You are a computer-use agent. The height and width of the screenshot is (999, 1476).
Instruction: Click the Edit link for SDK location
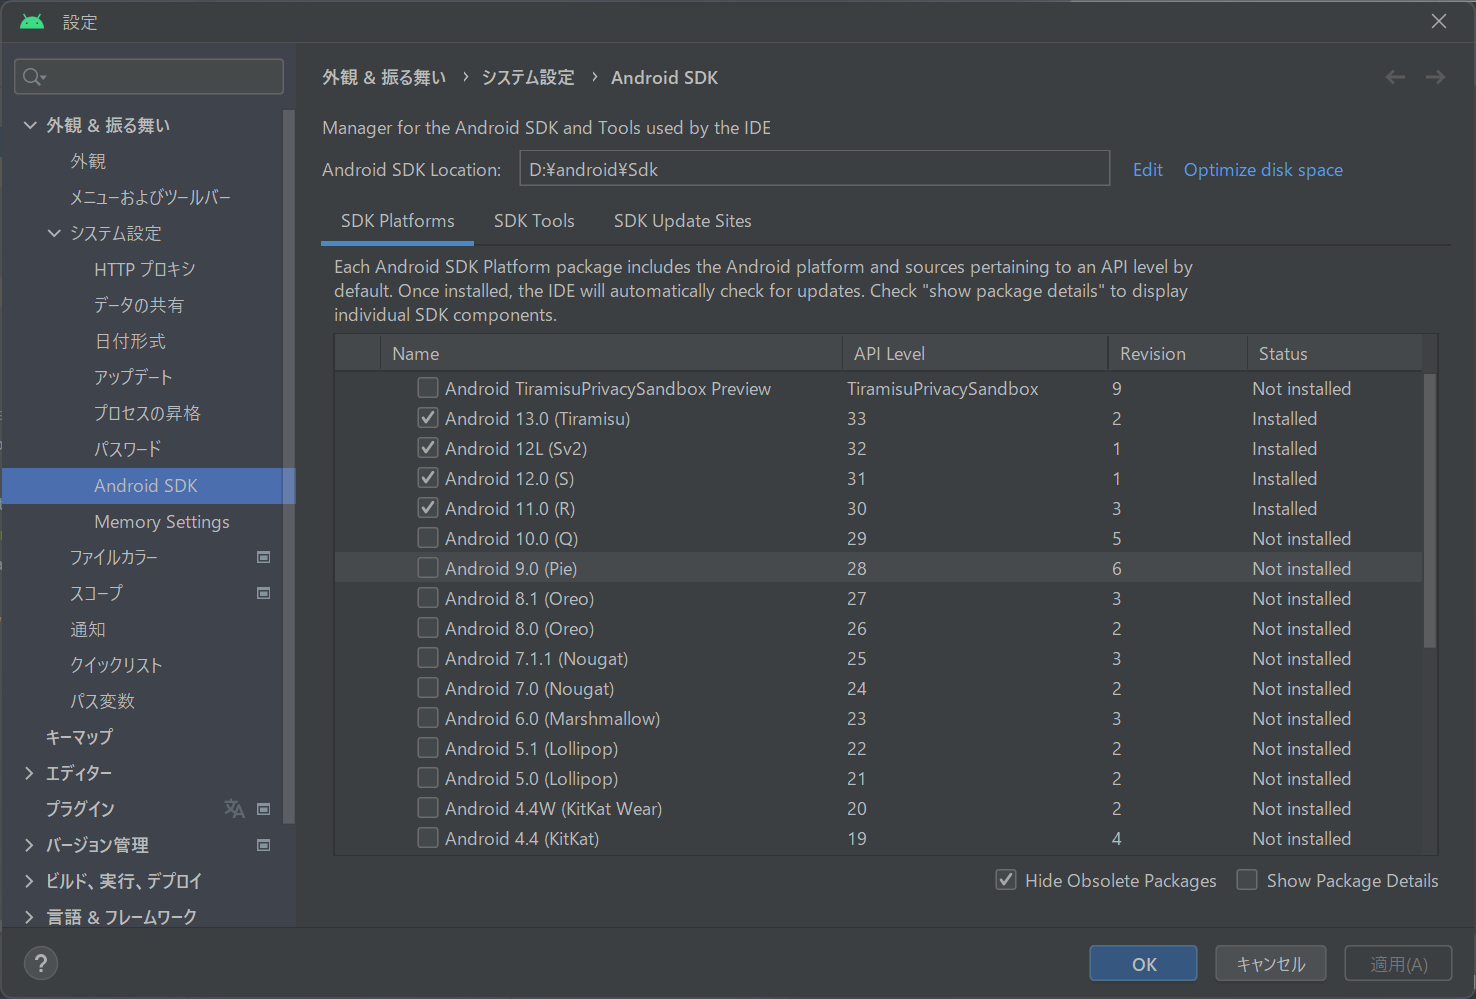1147,169
